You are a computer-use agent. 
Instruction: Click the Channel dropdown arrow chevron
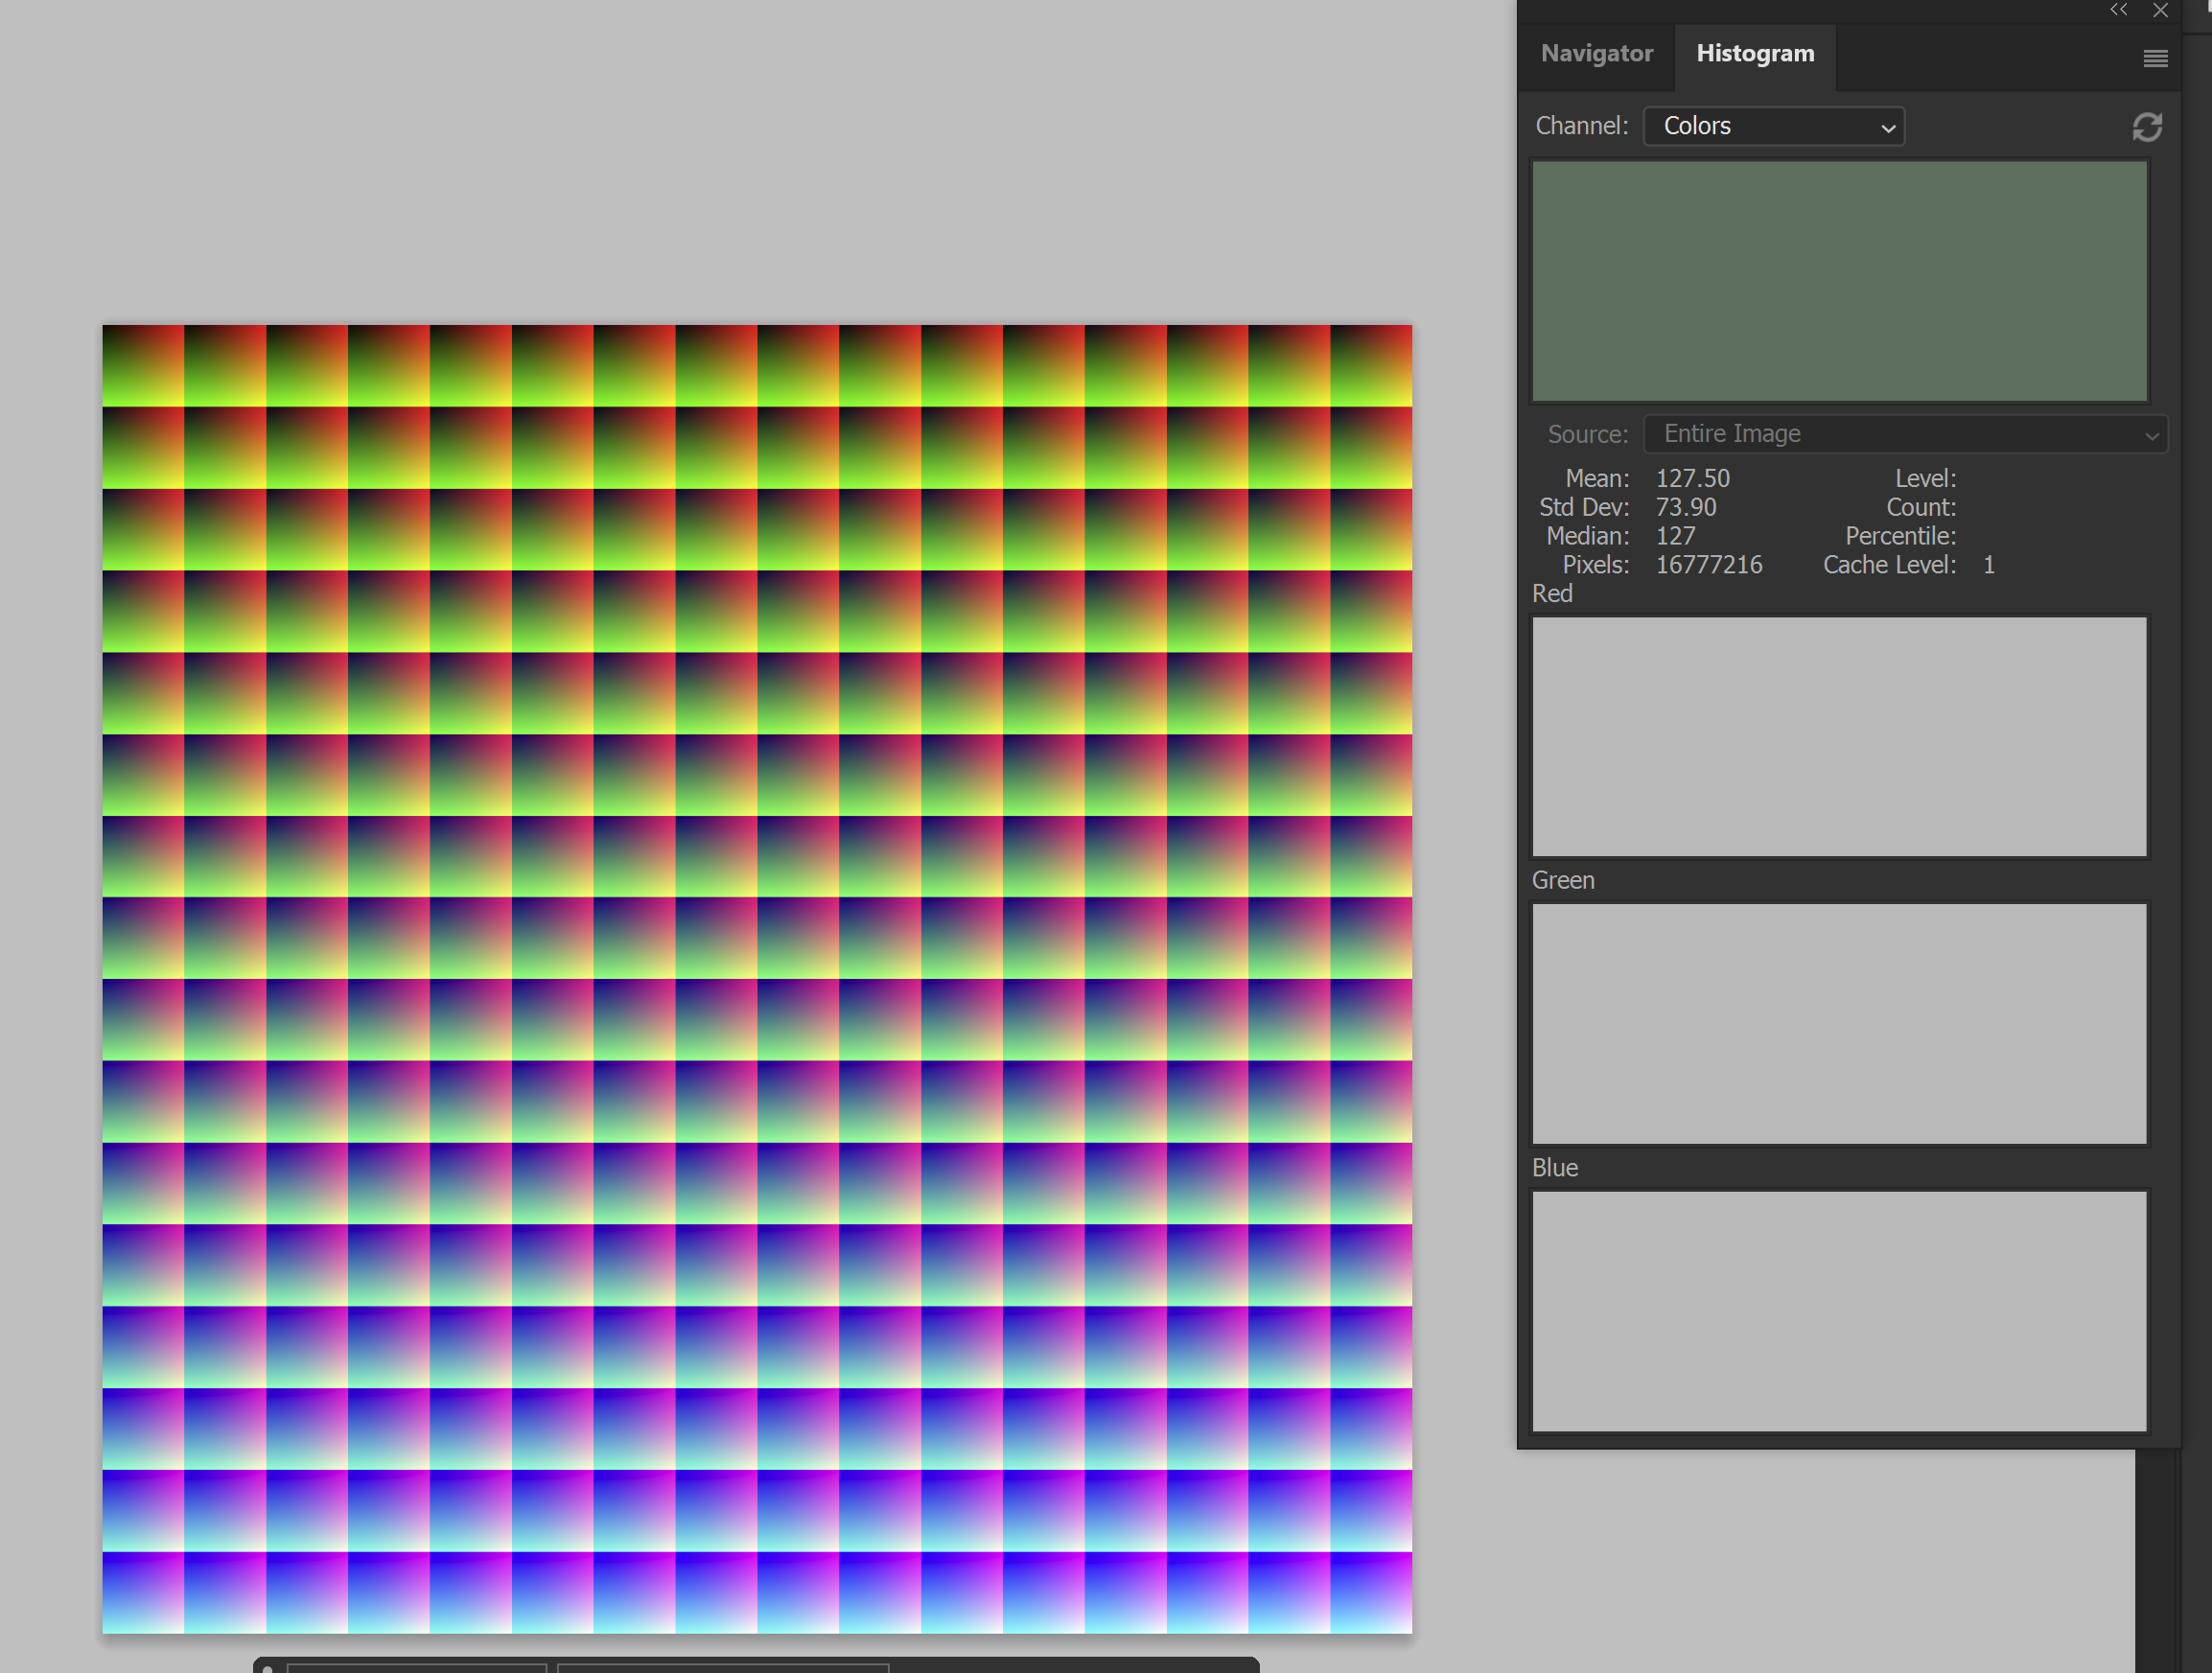pyautogui.click(x=1887, y=128)
